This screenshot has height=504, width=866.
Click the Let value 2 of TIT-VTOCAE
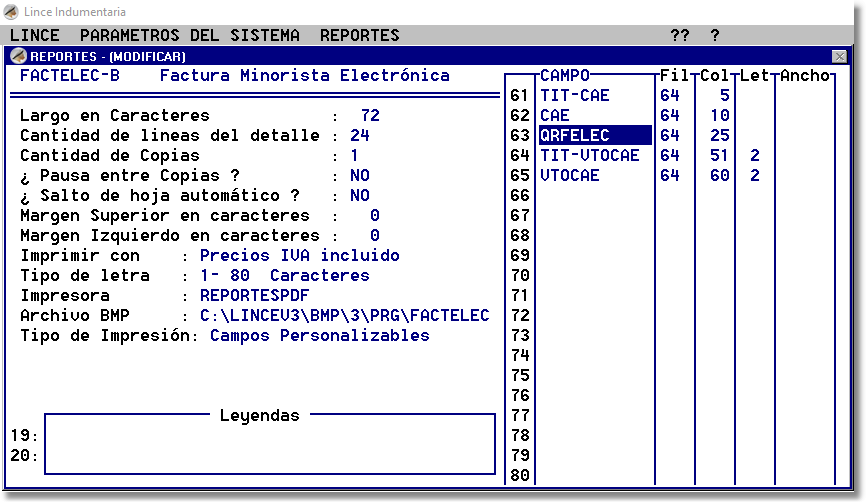[x=755, y=155]
